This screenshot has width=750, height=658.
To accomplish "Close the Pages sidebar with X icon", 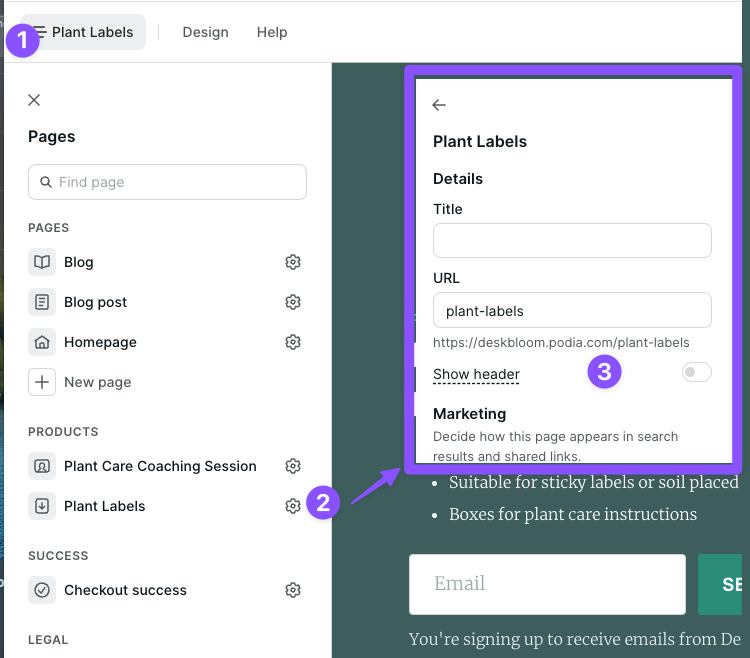I will pyautogui.click(x=34, y=100).
